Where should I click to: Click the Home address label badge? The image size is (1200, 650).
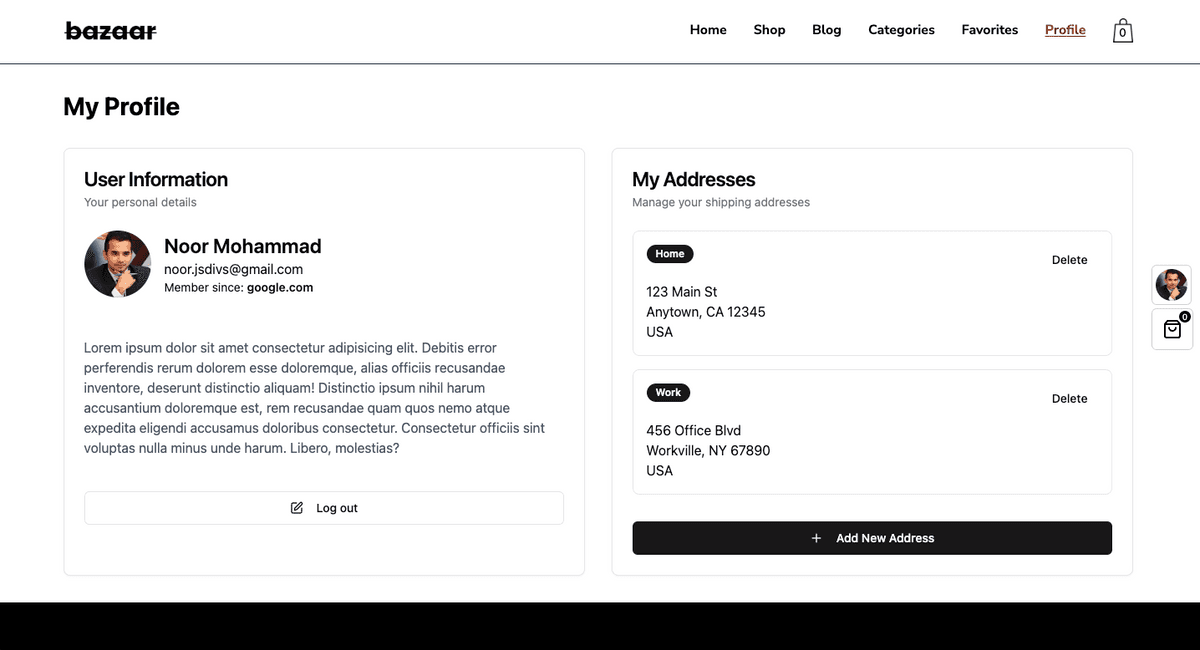[x=670, y=254]
